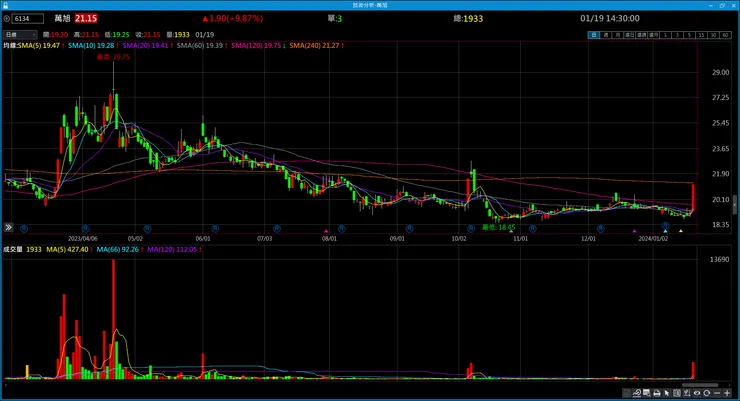
Task: Select the 還週 adjusted weekly button
Action: point(641,35)
